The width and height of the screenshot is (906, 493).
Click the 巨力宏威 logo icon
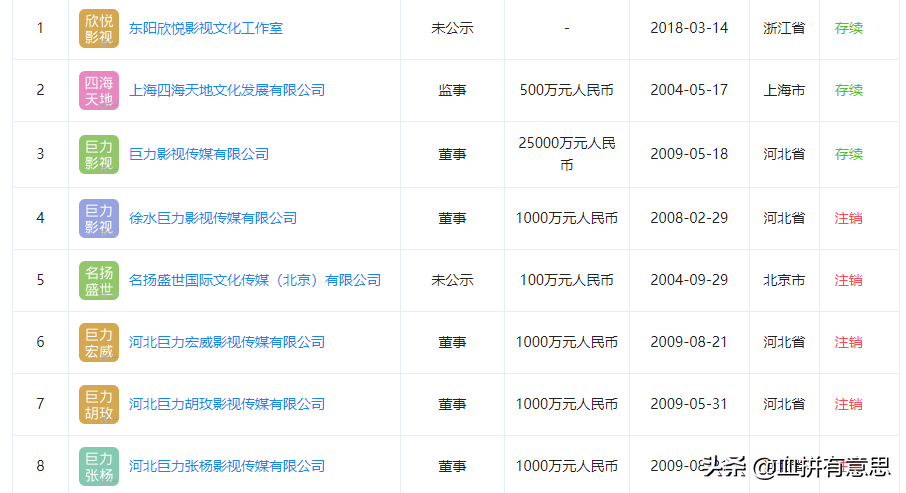(99, 342)
